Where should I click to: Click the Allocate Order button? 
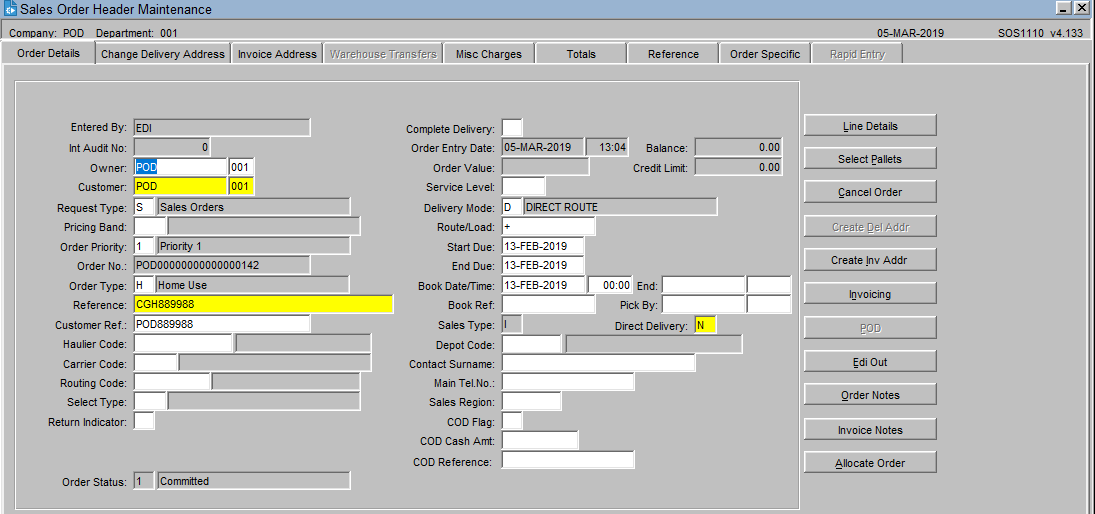point(869,463)
